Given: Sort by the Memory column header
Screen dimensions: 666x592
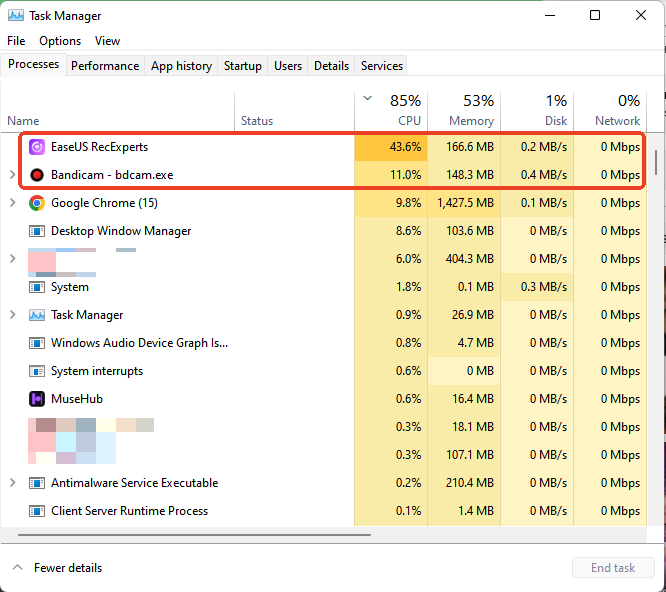Looking at the screenshot, I should coord(464,110).
